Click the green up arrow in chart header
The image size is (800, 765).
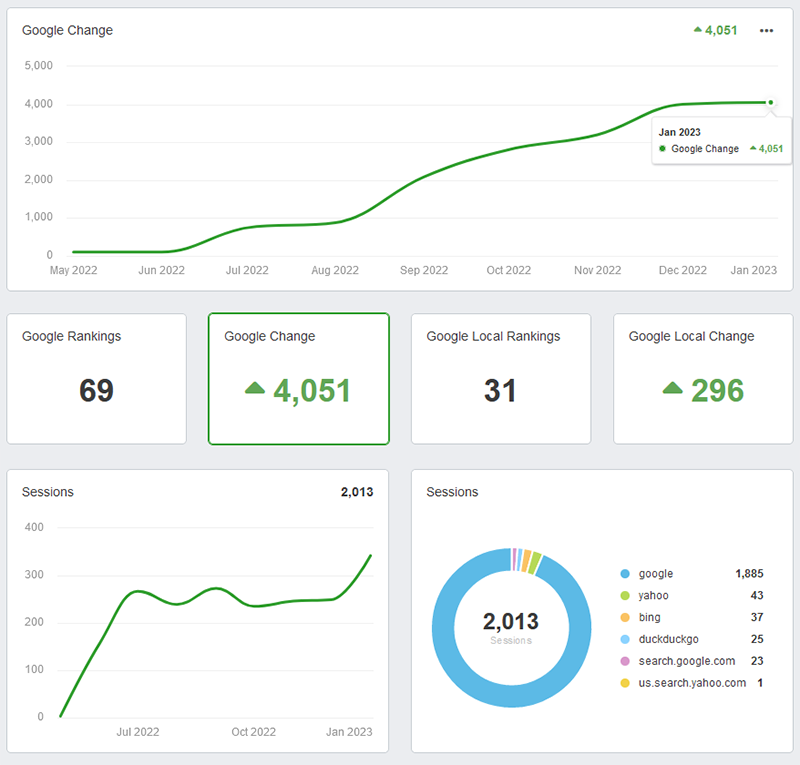click(698, 31)
